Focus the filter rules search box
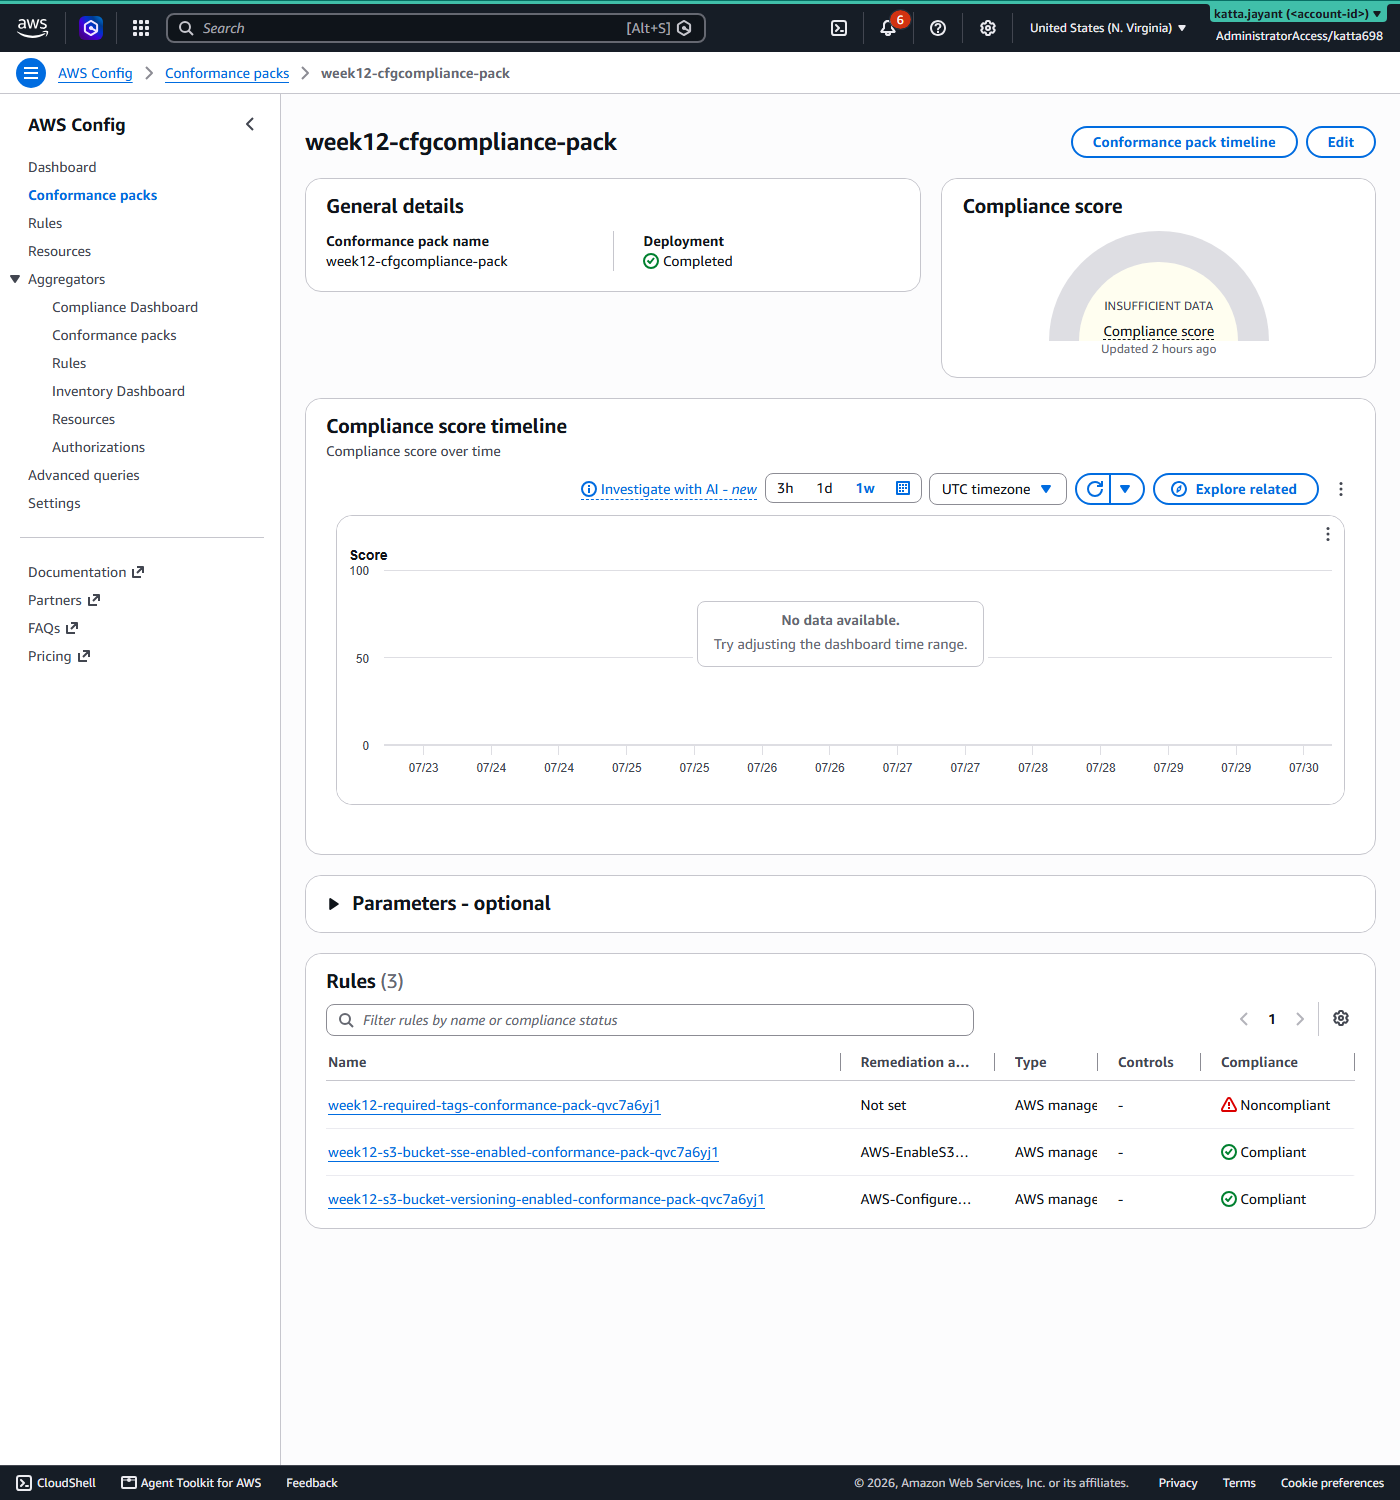 tap(649, 1020)
